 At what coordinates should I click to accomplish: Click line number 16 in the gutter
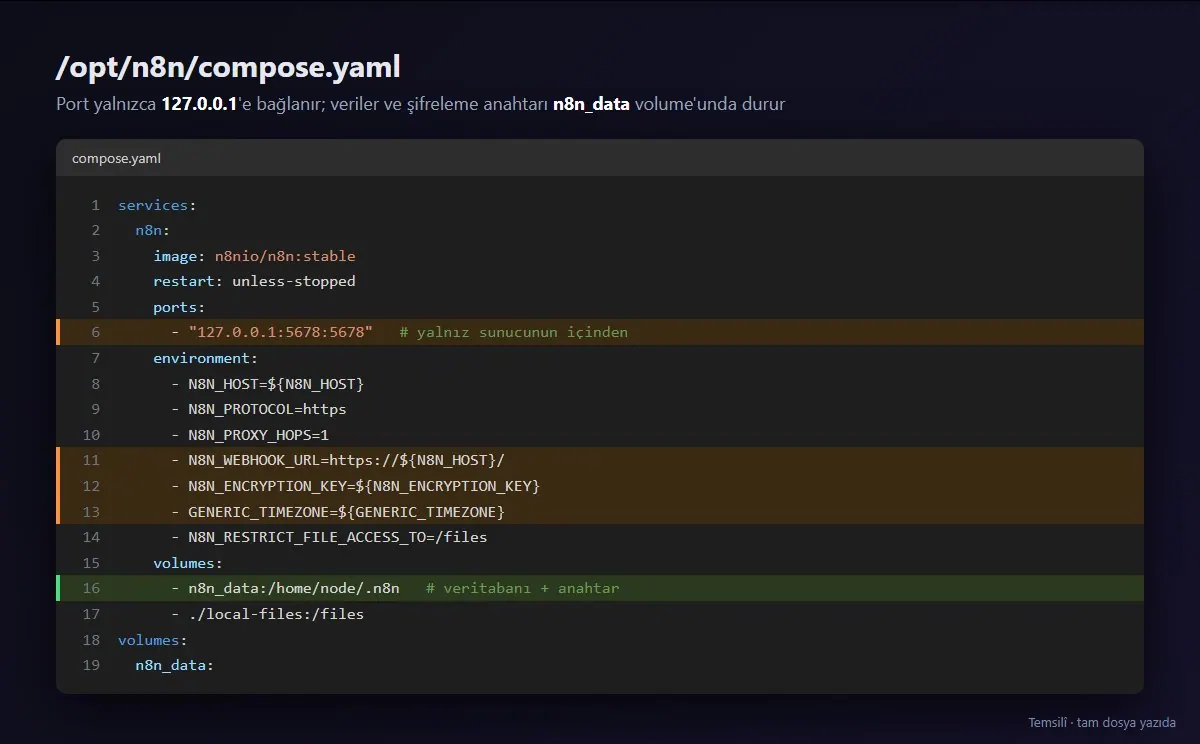(91, 588)
